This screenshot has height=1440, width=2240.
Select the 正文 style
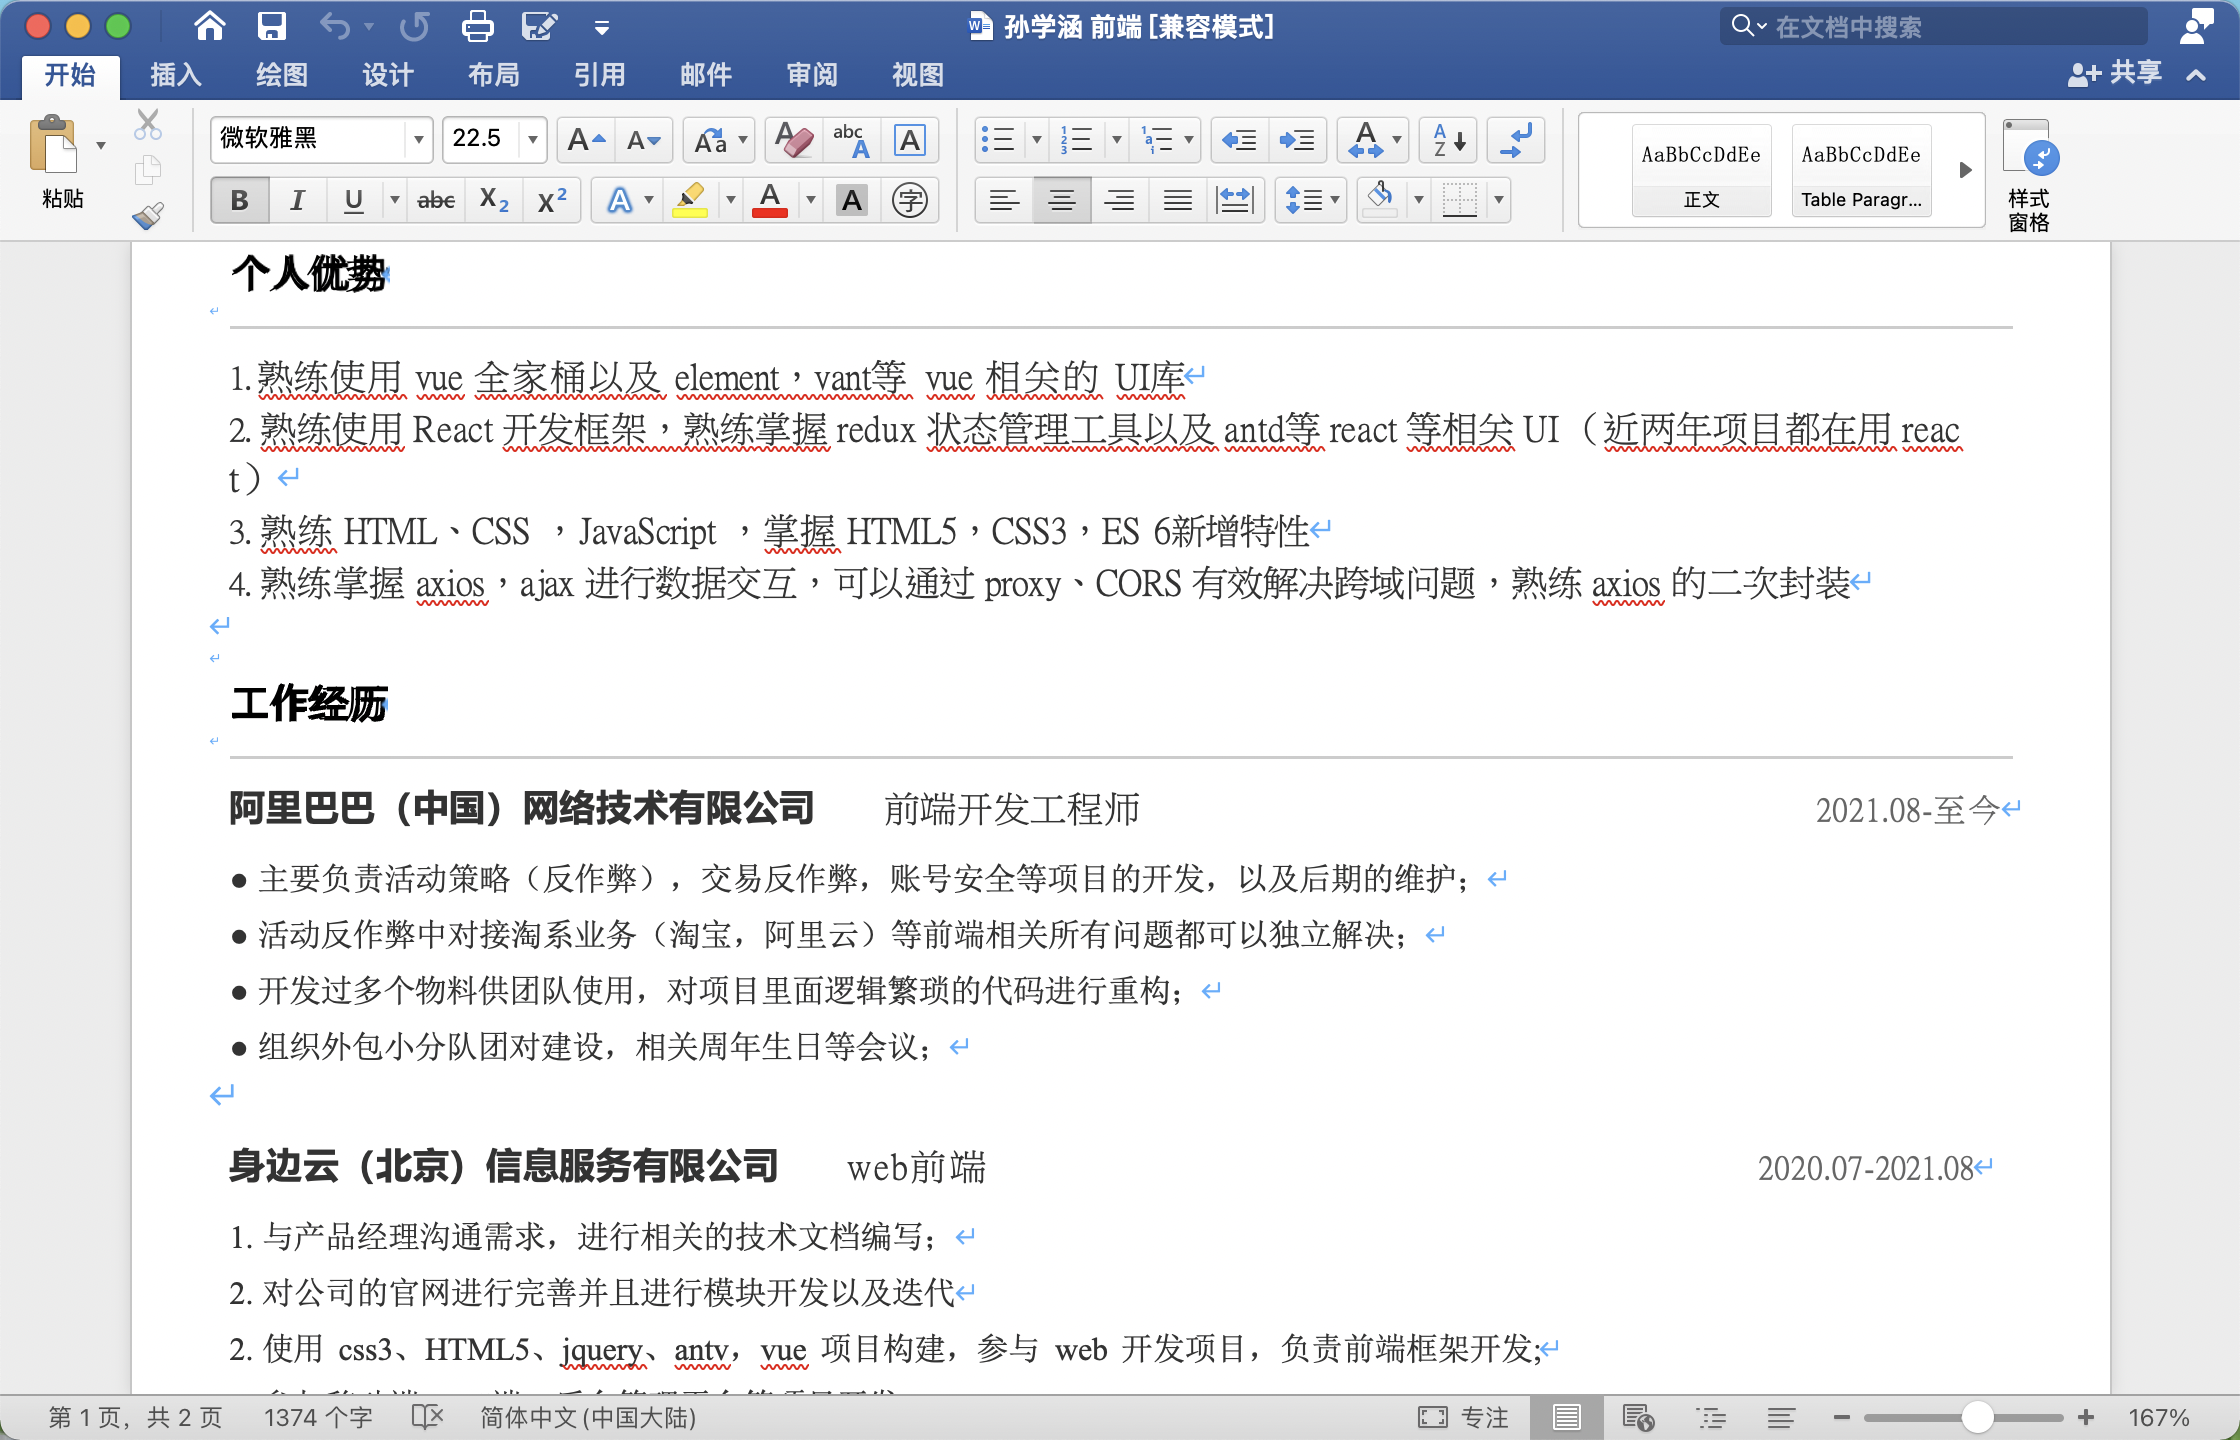tap(1701, 170)
